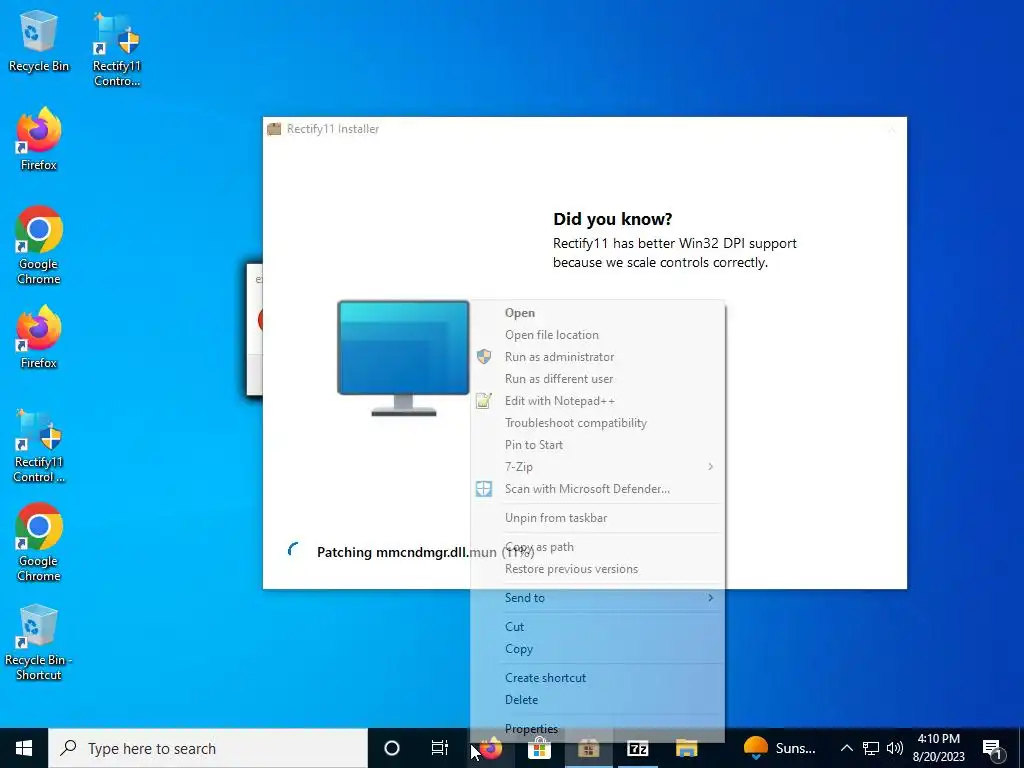Select Scan with Microsoft Defender
Viewport: 1024px width, 768px height.
pyautogui.click(x=598, y=488)
